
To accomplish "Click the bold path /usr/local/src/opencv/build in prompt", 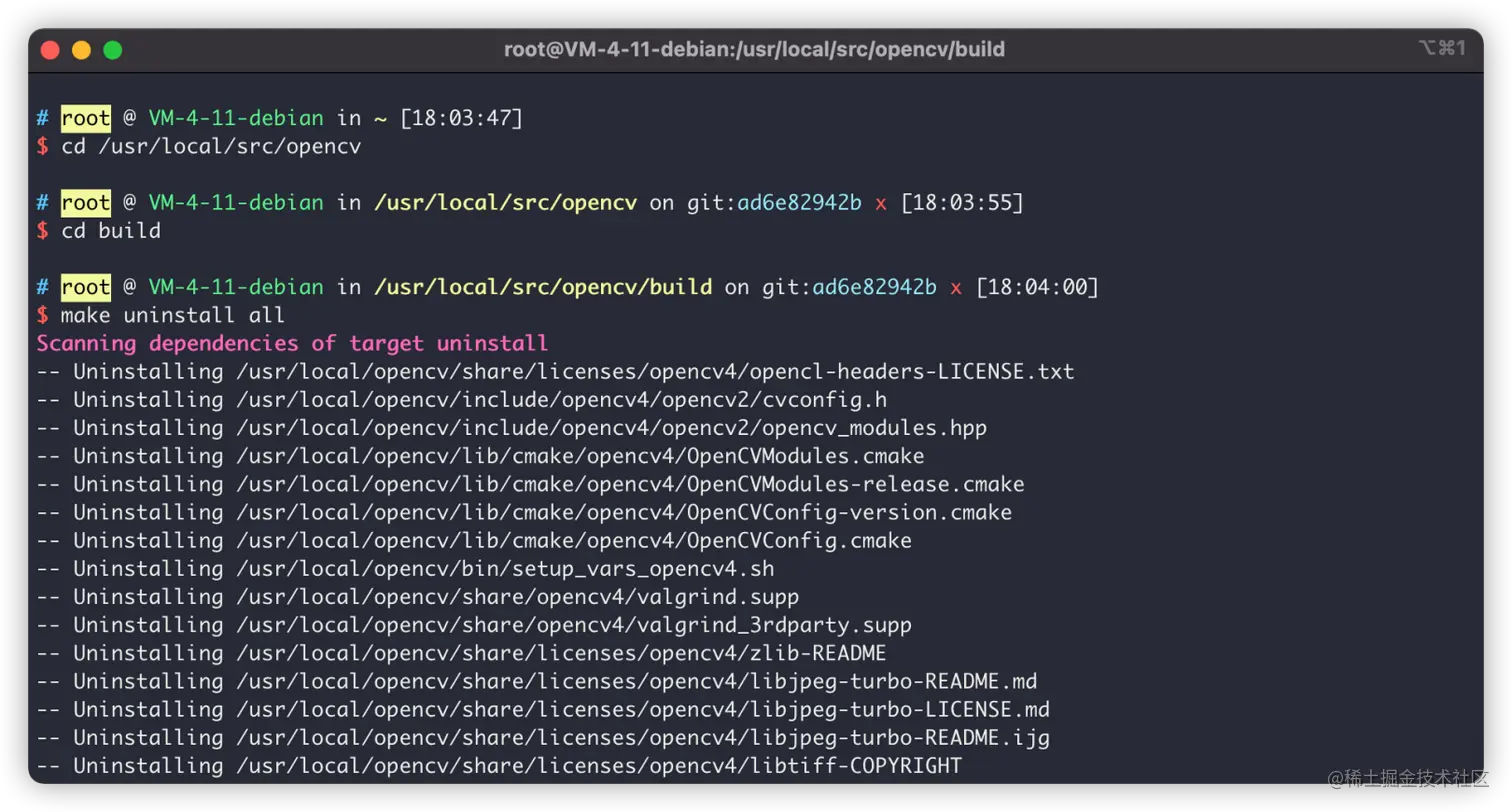I will (543, 288).
